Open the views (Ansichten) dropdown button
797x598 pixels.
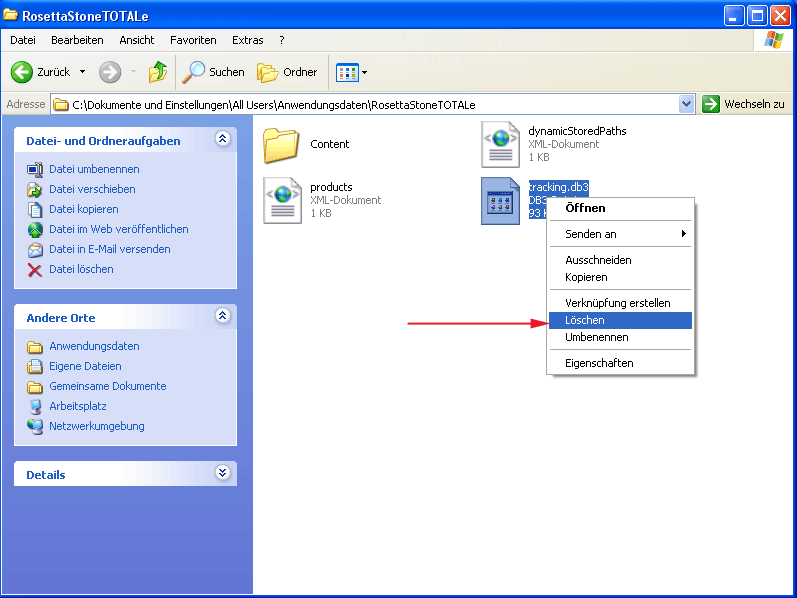tap(352, 72)
